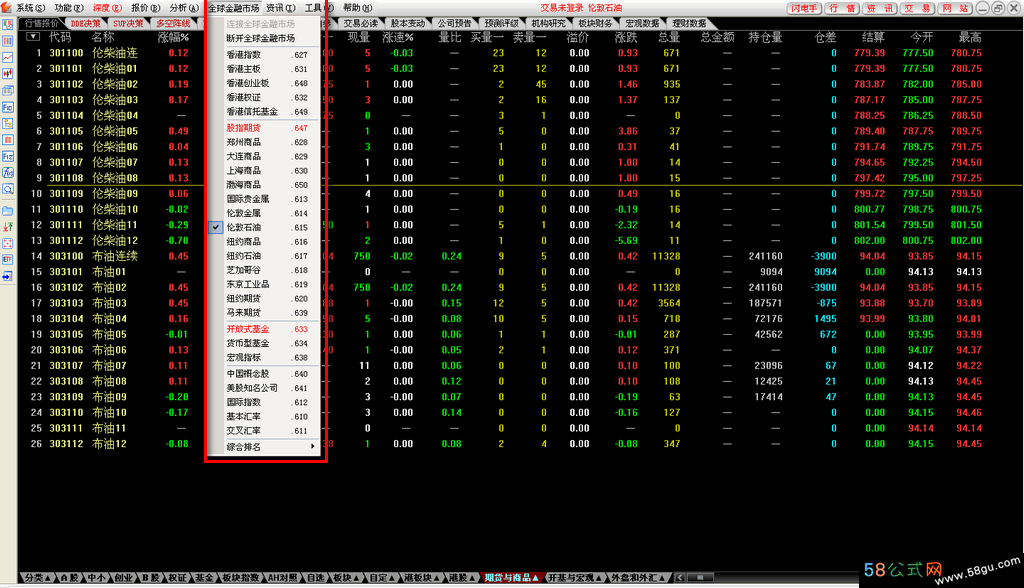The width and height of the screenshot is (1024, 588).
Task: Open the column header dropdown arrow beside 代码
Action: click(x=33, y=37)
